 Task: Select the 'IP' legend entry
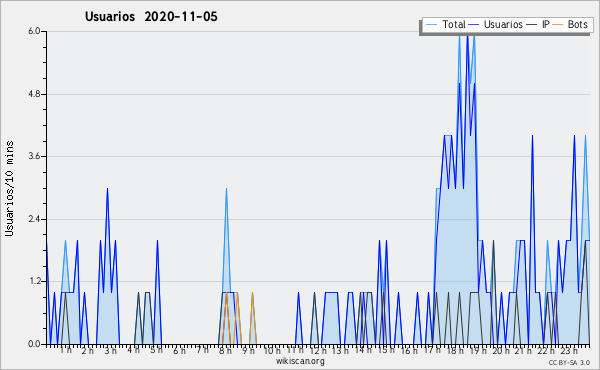[538, 24]
